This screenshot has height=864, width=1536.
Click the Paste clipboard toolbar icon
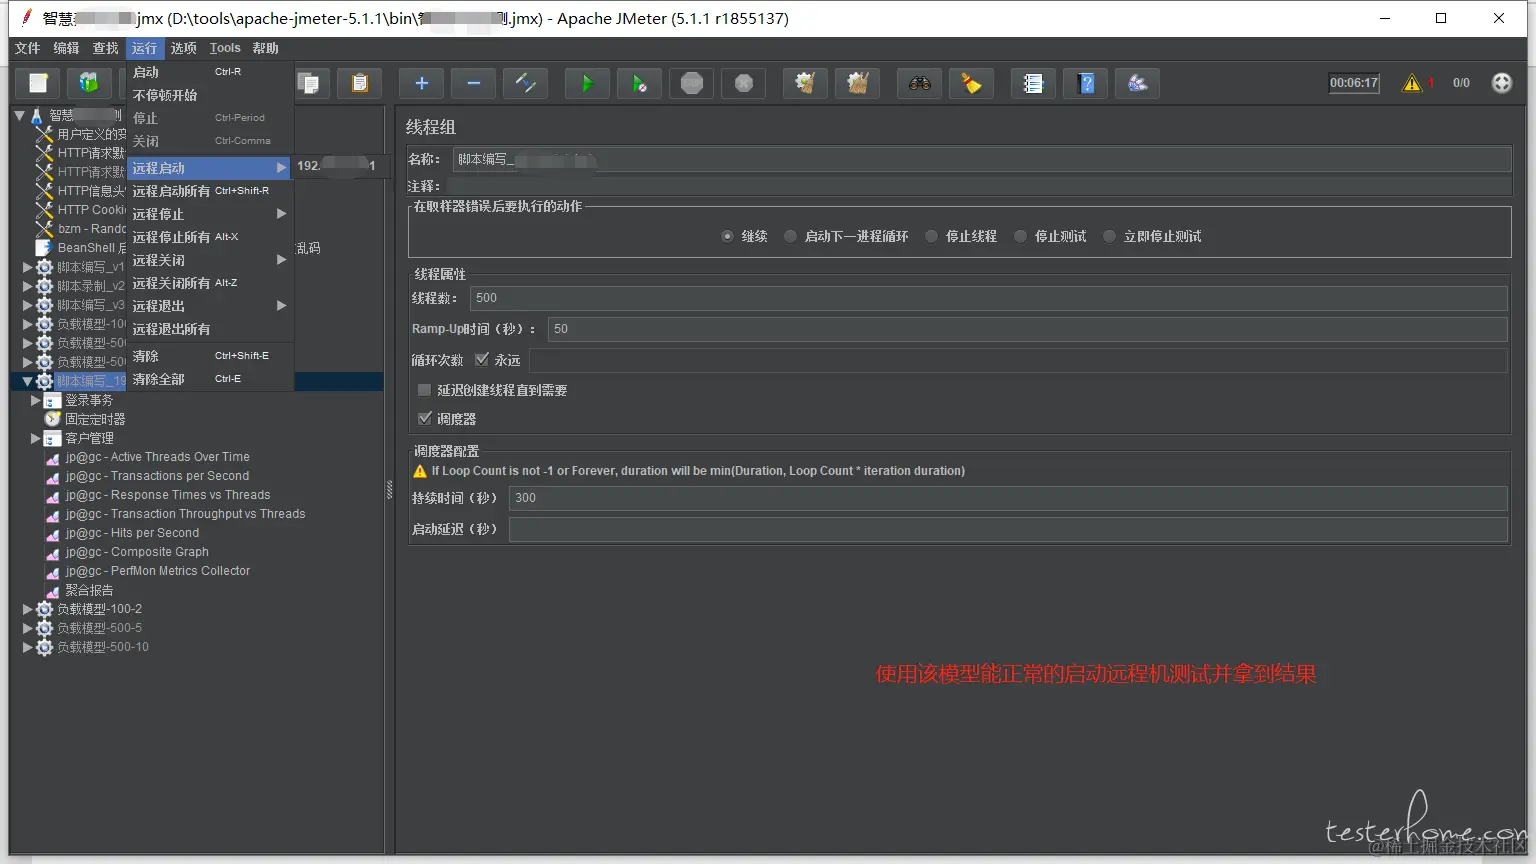coord(359,83)
